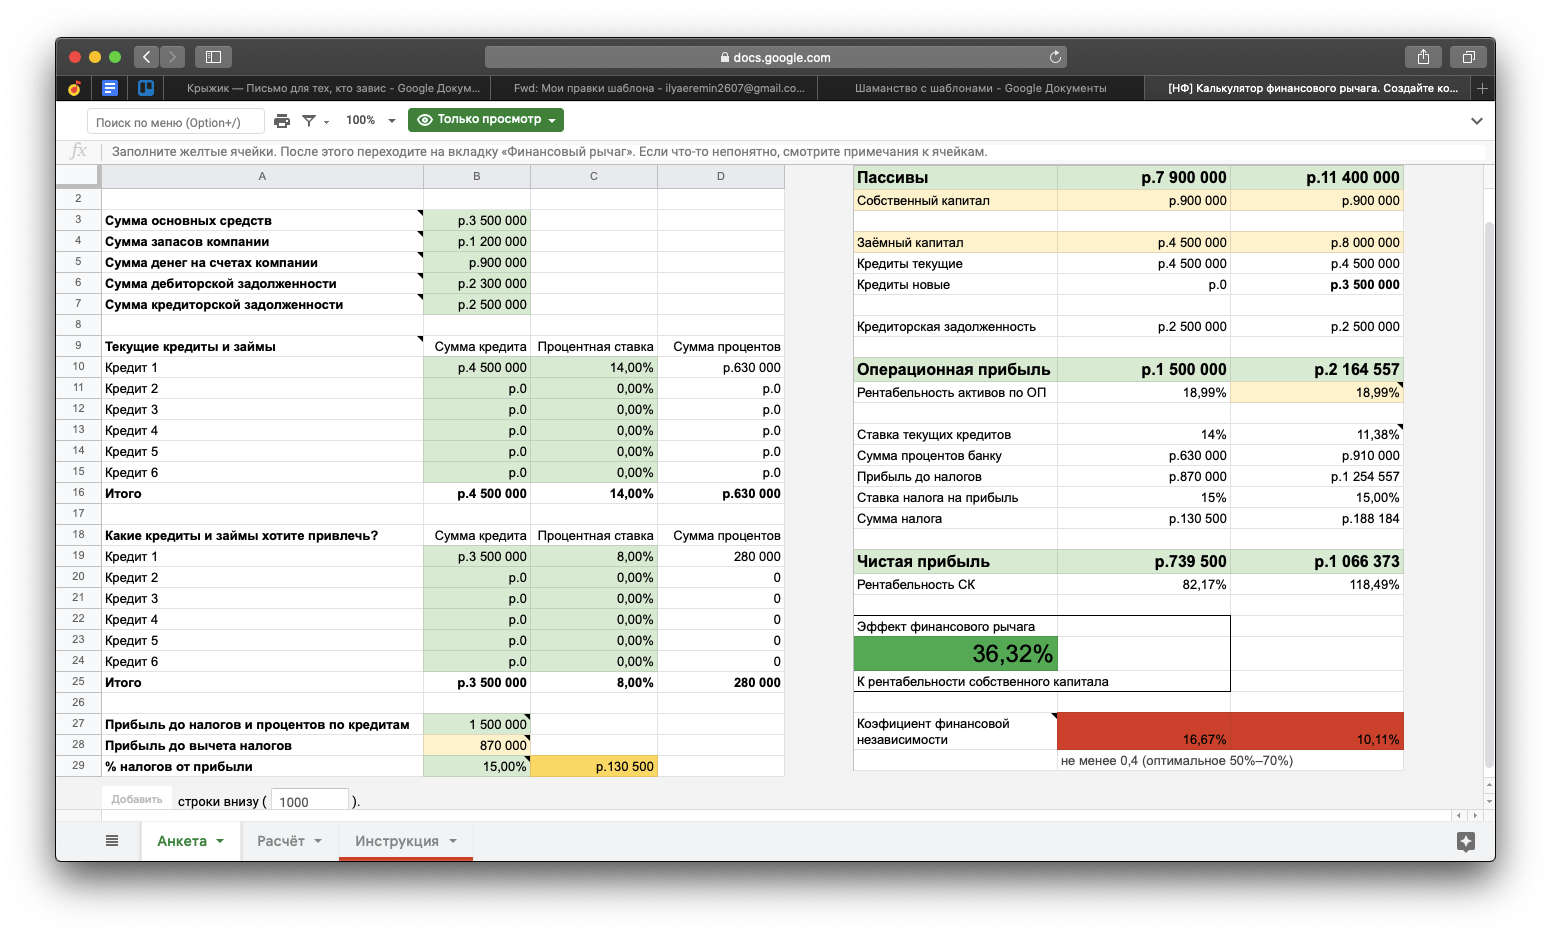Image resolution: width=1551 pixels, height=935 pixels.
Task: Click 'Рентабельность СК' value 118,49%
Action: [x=1317, y=584]
